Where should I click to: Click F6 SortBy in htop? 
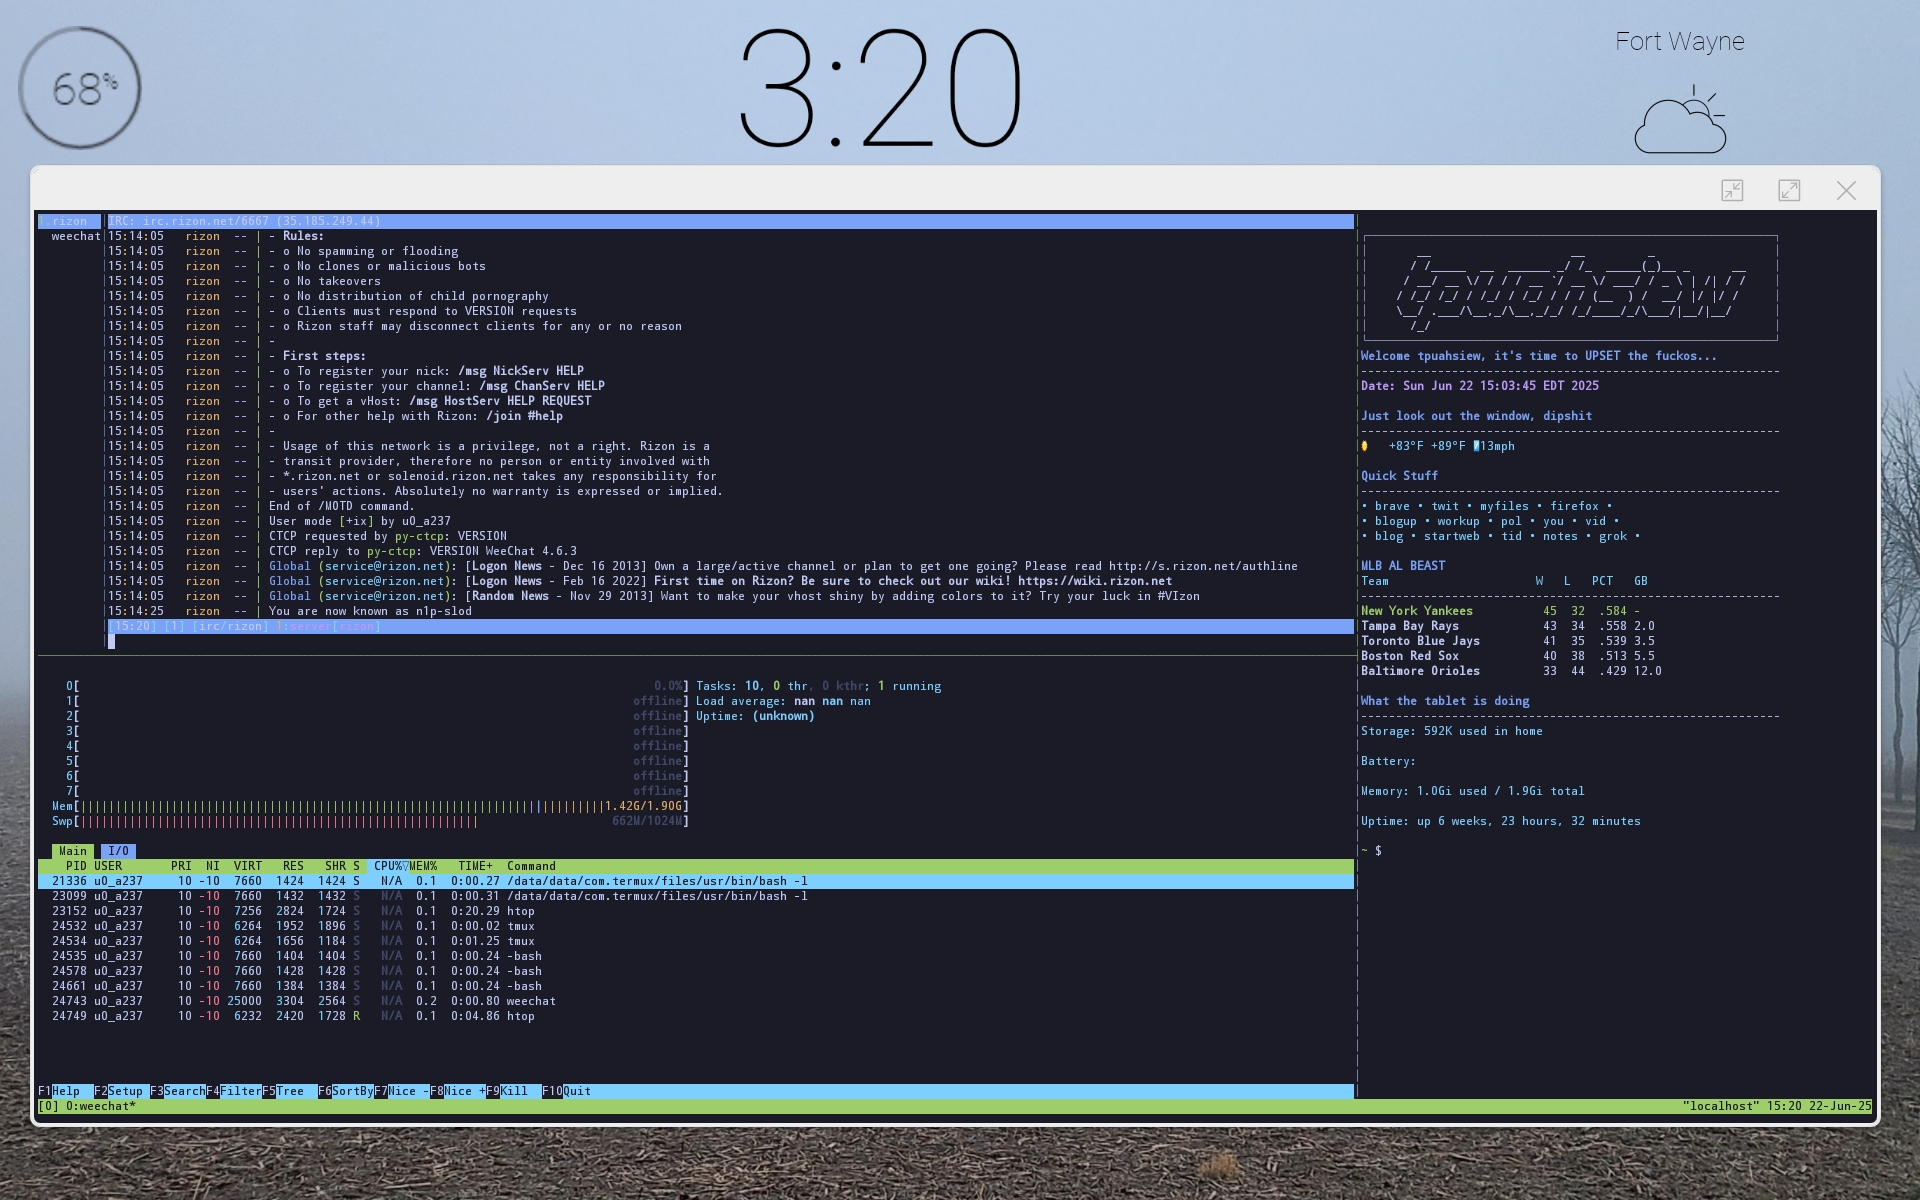pos(346,1091)
